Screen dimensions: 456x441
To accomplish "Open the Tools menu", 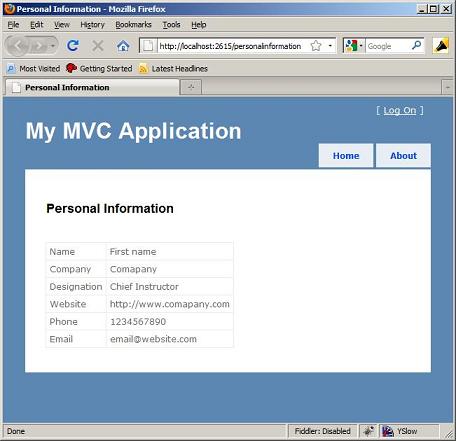I will [x=171, y=25].
